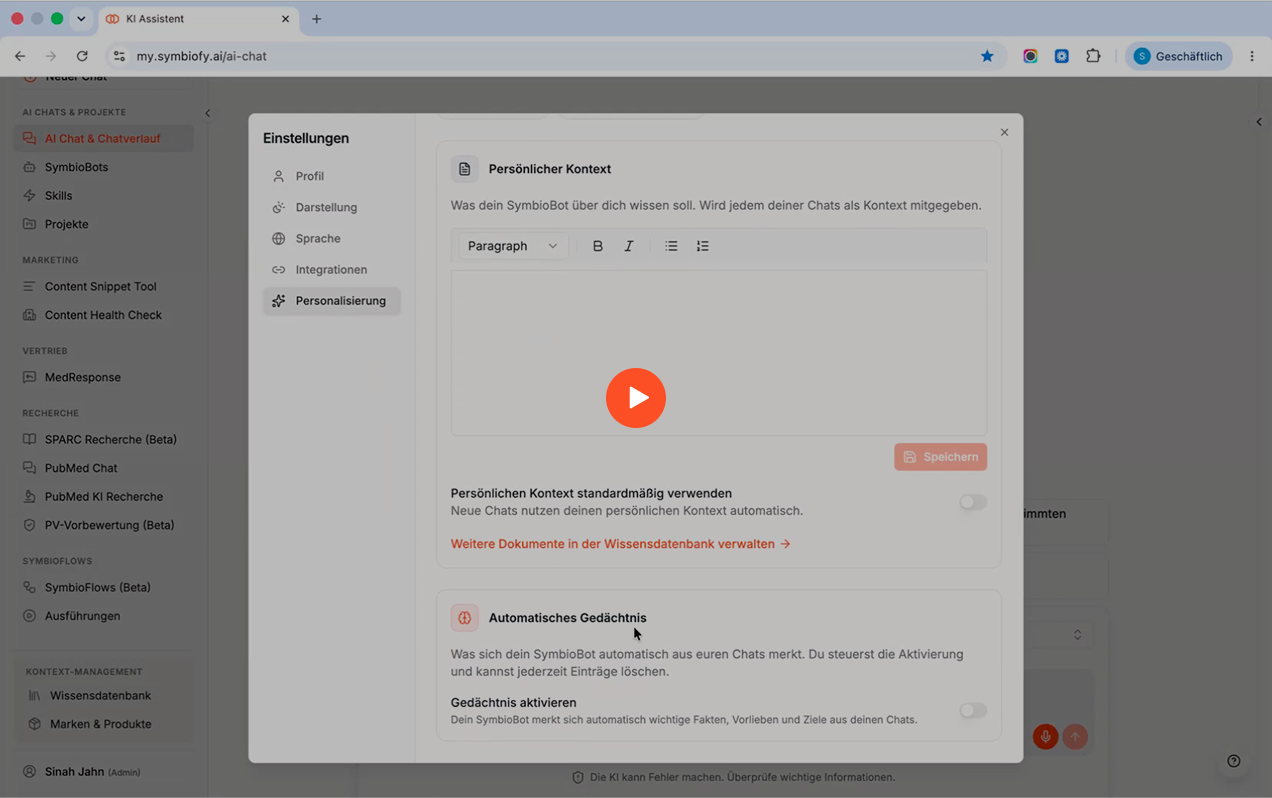Open the help question mark button

pyautogui.click(x=1234, y=761)
